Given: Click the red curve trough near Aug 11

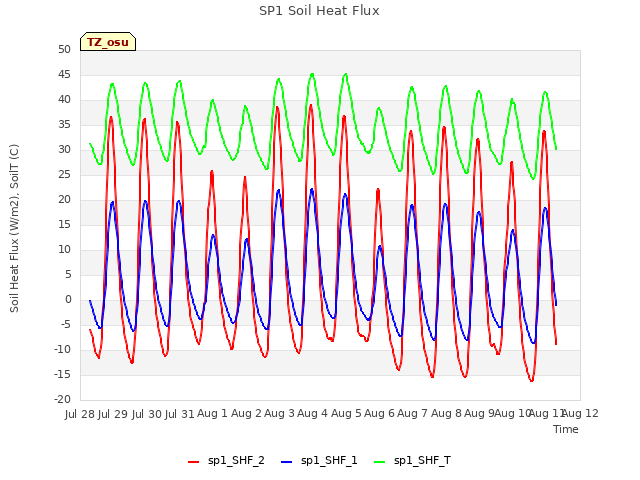Looking at the screenshot, I should tap(531, 380).
